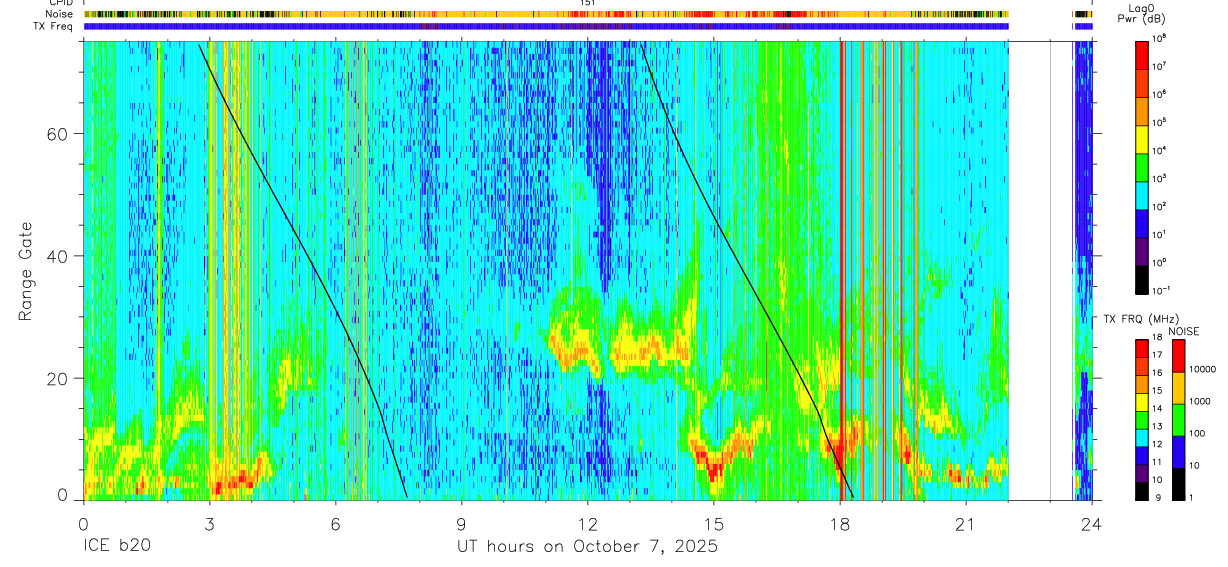Click the orange 1000–10000 band in NOISE colorbar
The image size is (1228, 567).
[x=1177, y=387]
